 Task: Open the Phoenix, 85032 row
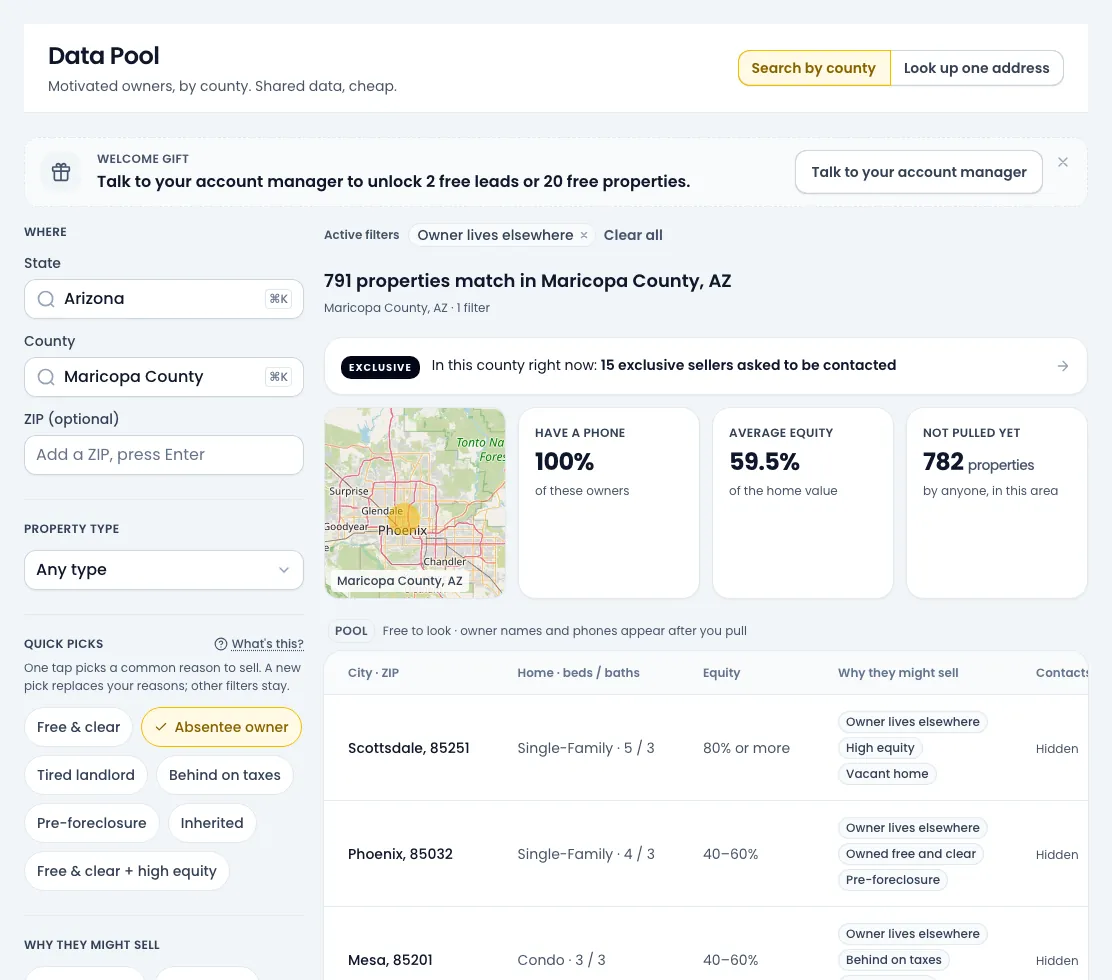(x=706, y=854)
